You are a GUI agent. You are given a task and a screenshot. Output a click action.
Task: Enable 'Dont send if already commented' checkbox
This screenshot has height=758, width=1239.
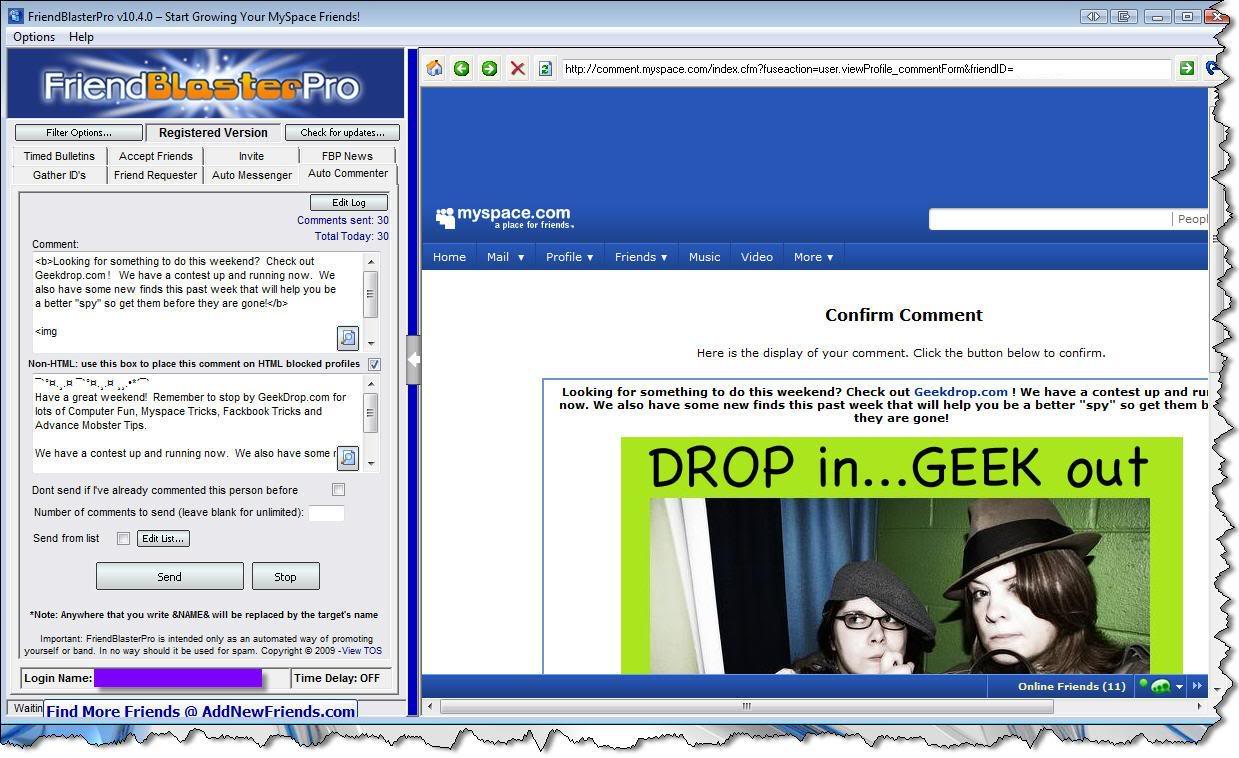[x=338, y=490]
